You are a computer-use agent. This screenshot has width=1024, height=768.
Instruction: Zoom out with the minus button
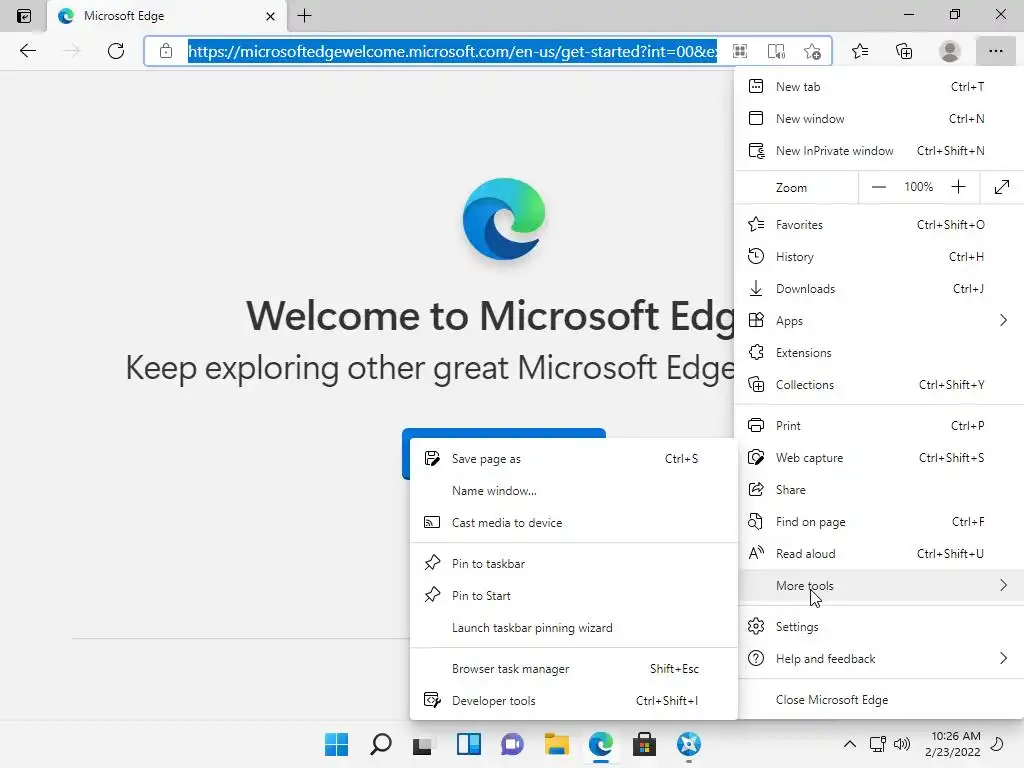(x=879, y=187)
